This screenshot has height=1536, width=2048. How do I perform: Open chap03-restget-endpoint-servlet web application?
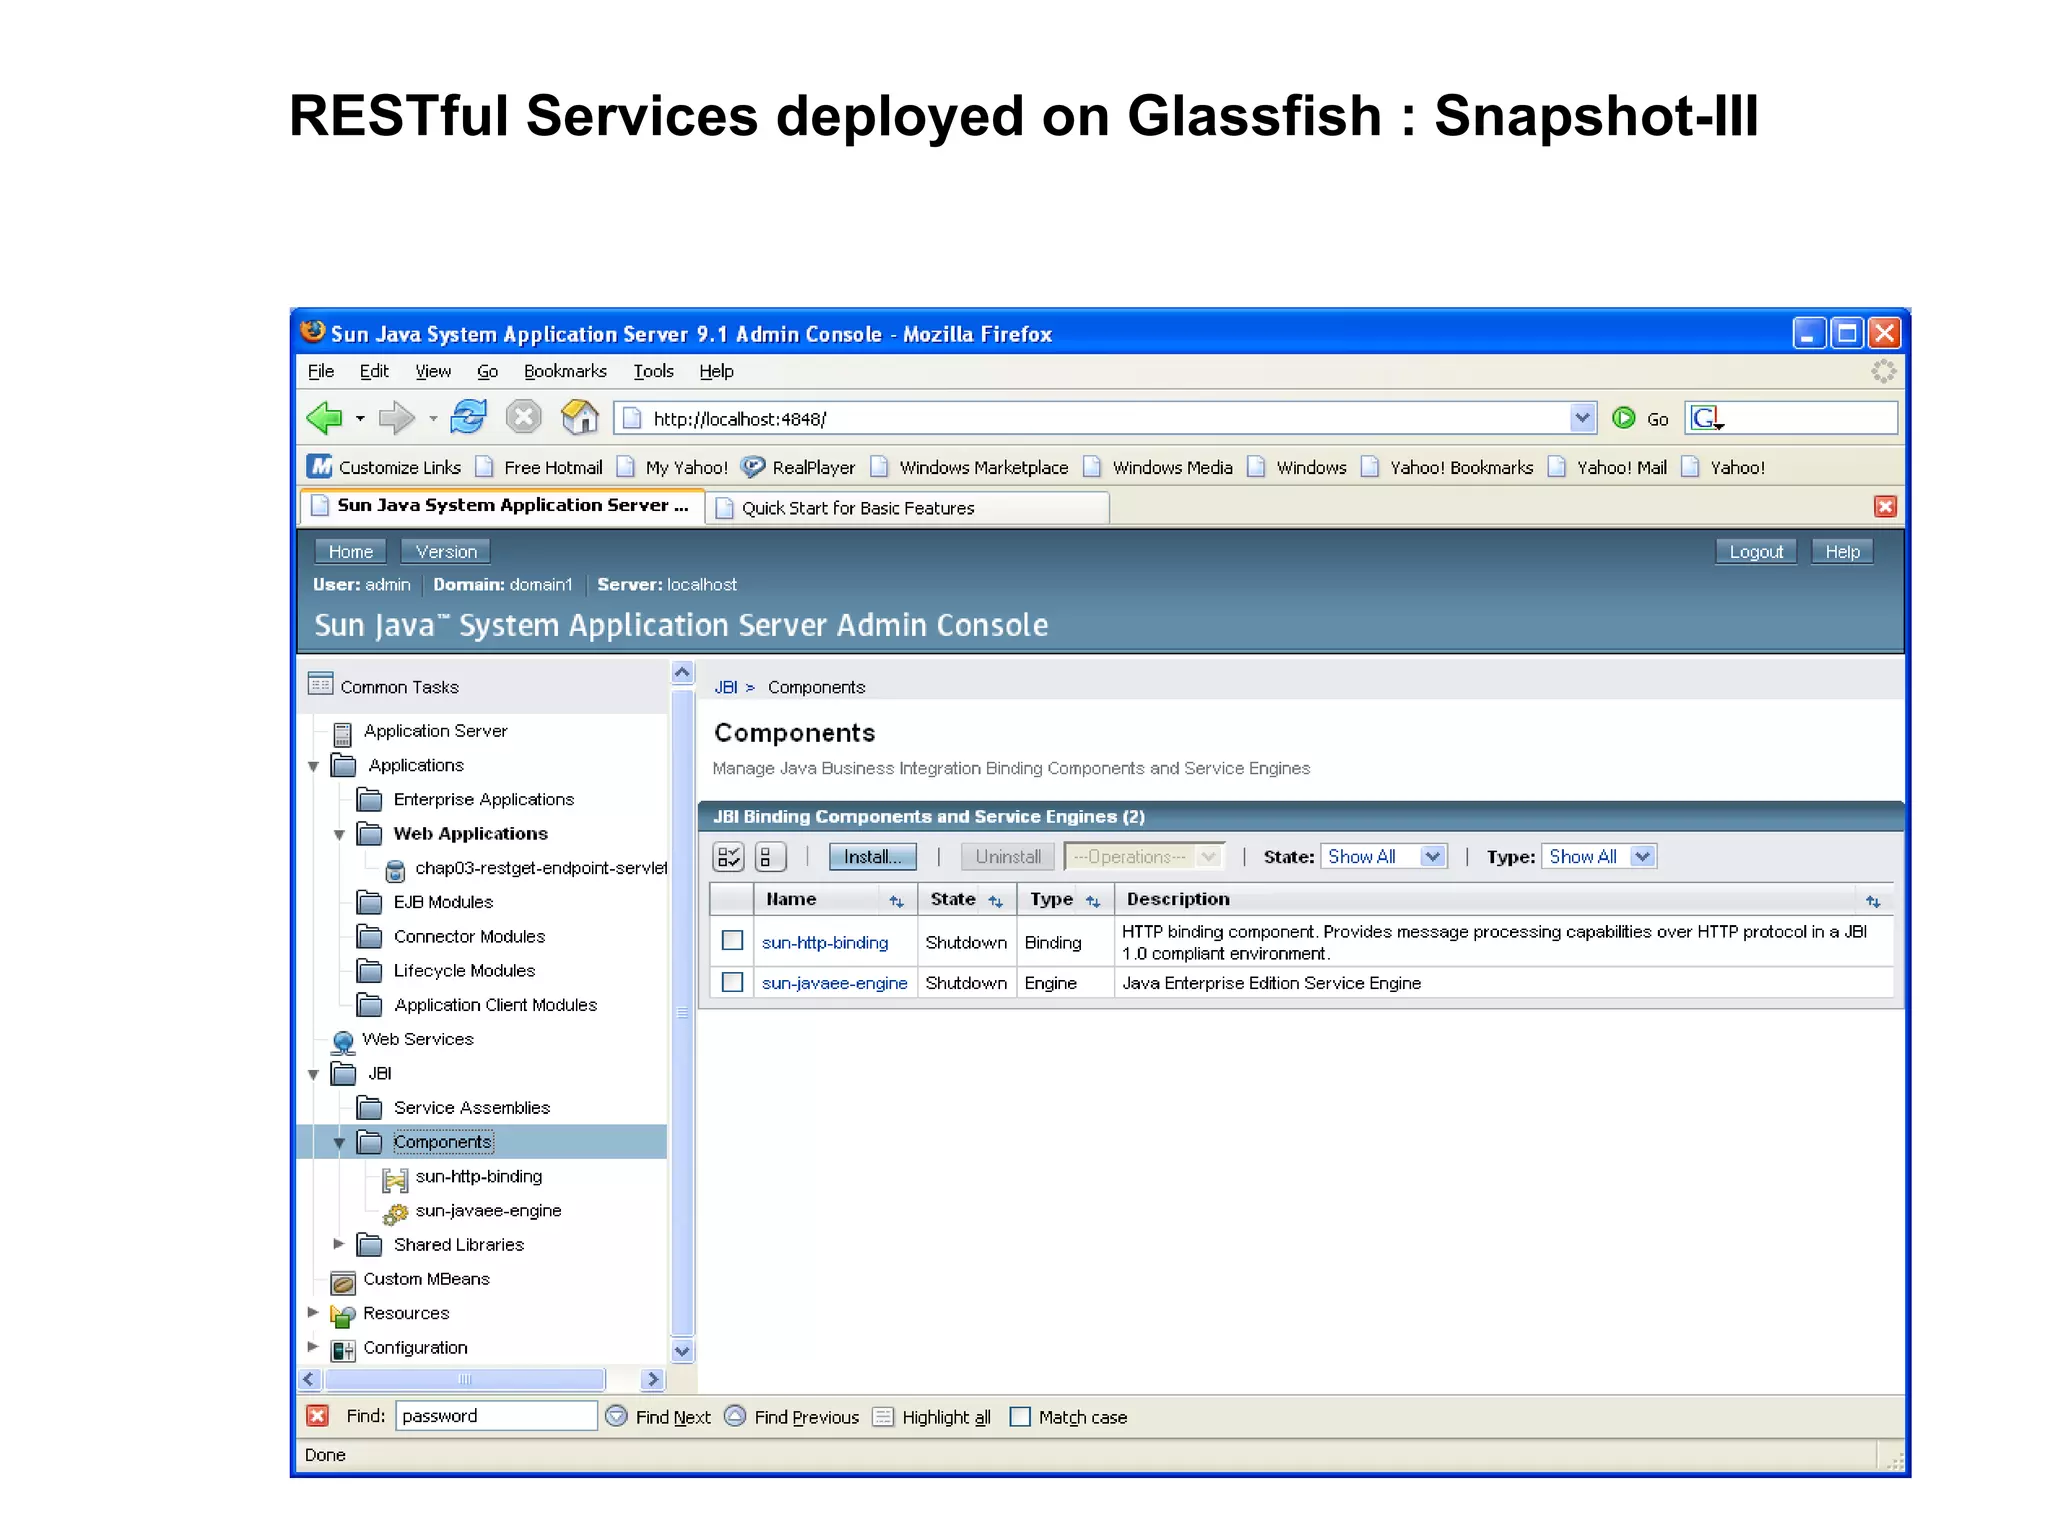[x=540, y=868]
